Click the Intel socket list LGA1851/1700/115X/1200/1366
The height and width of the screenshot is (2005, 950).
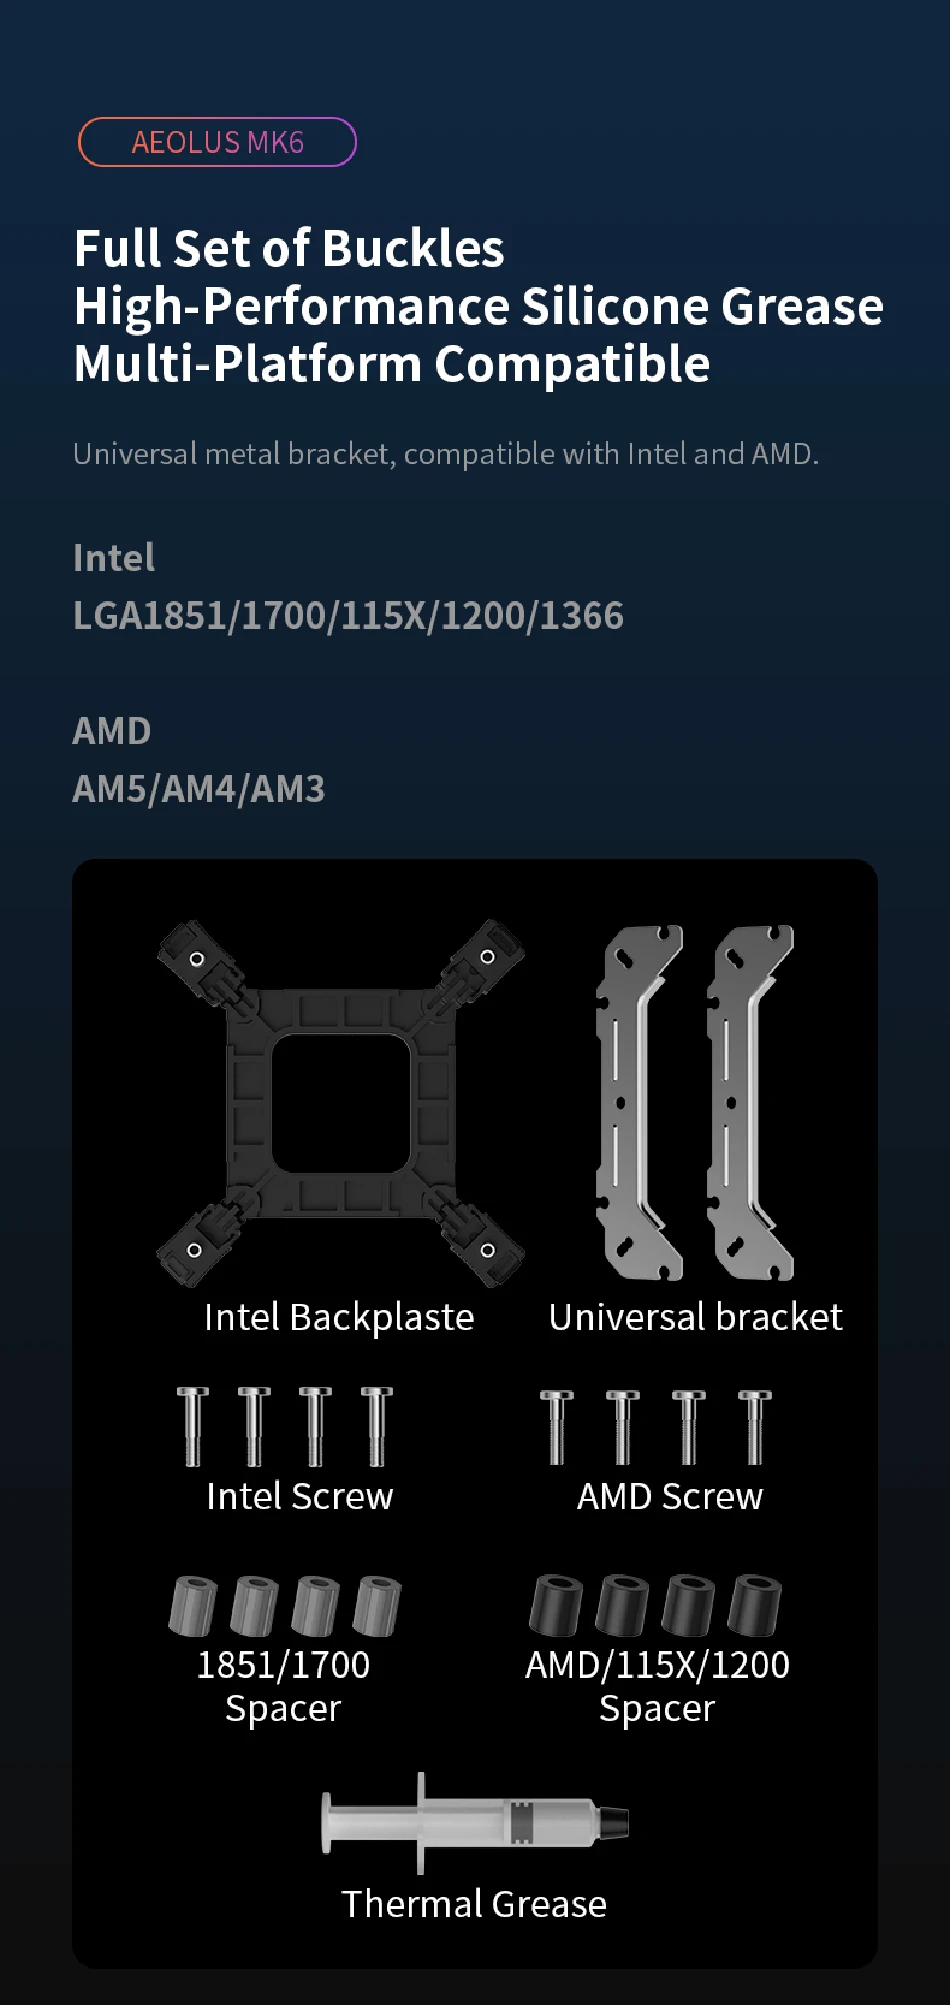click(348, 616)
